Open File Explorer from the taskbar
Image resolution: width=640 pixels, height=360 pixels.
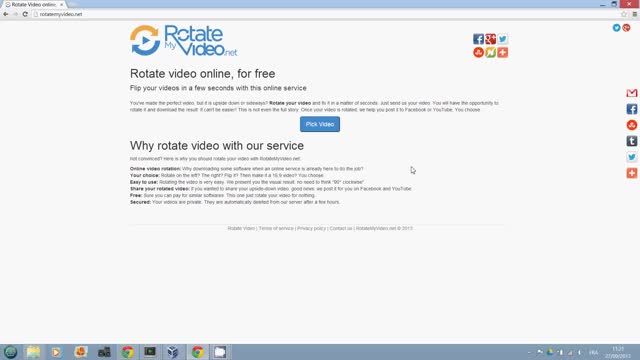pyautogui.click(x=33, y=352)
